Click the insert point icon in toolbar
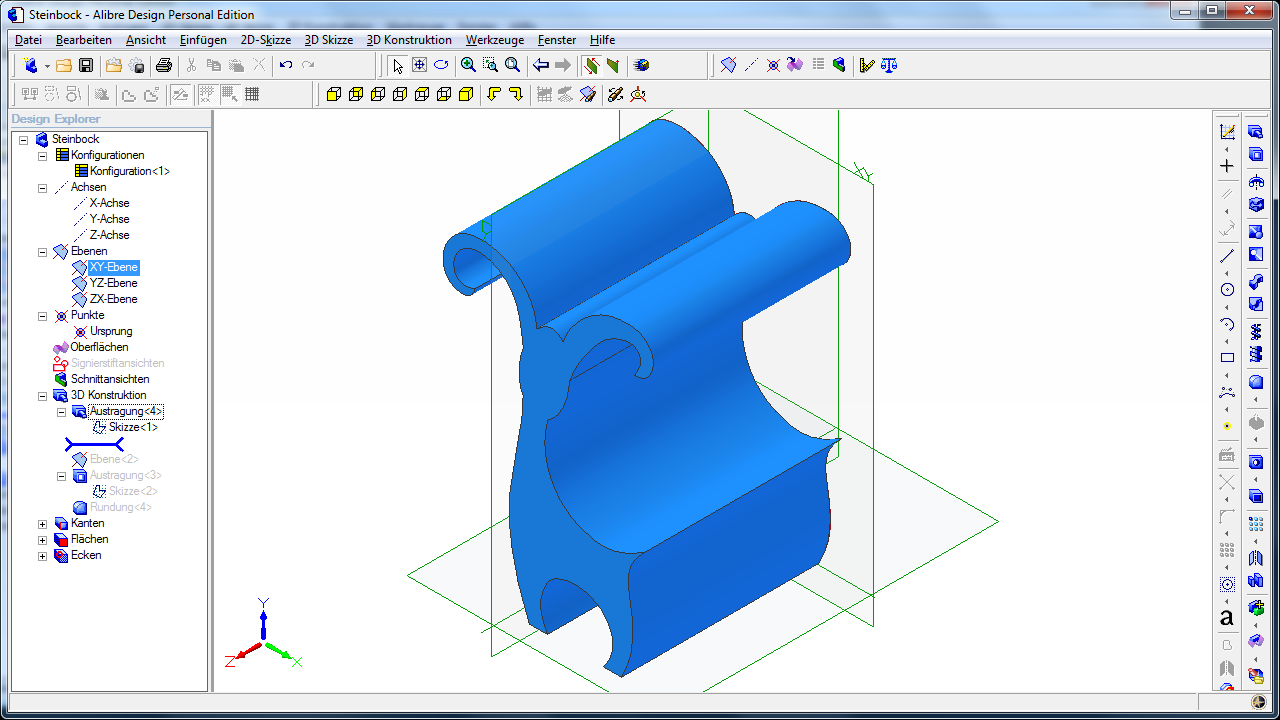1280x720 pixels. (x=773, y=65)
